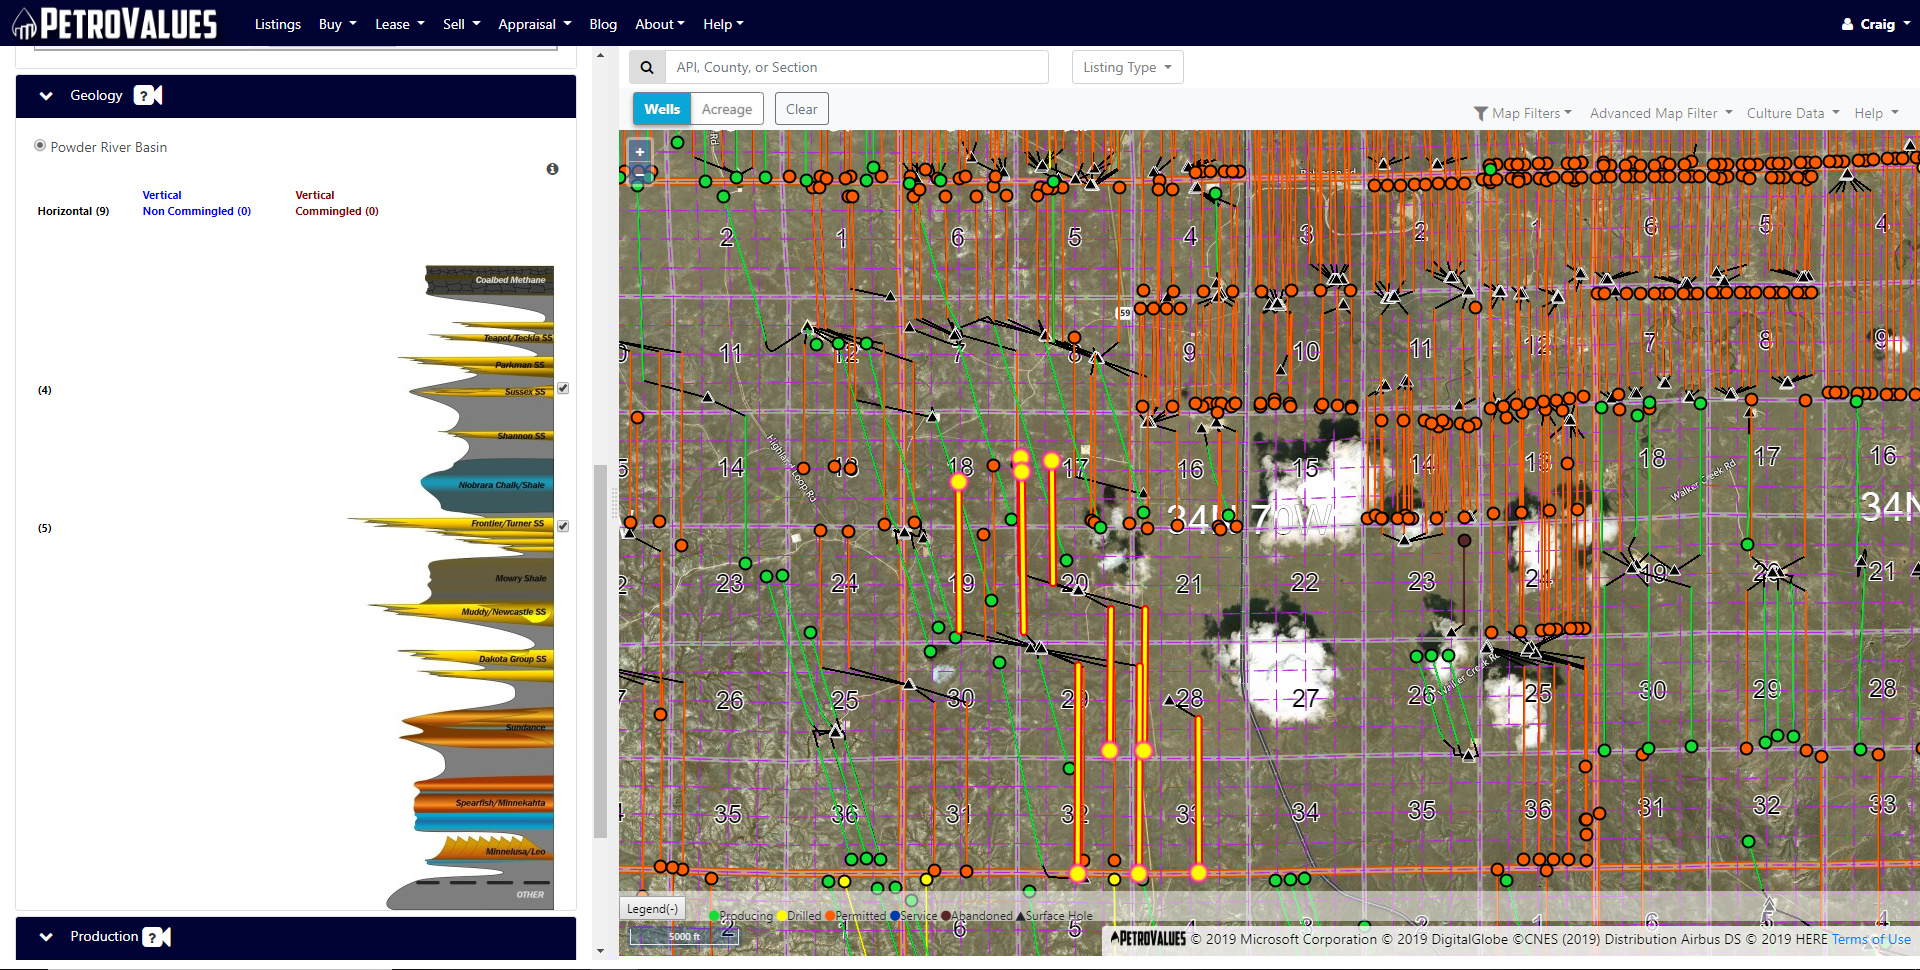This screenshot has width=1920, height=970.
Task: Open the Geology help video icon
Action: coord(148,95)
